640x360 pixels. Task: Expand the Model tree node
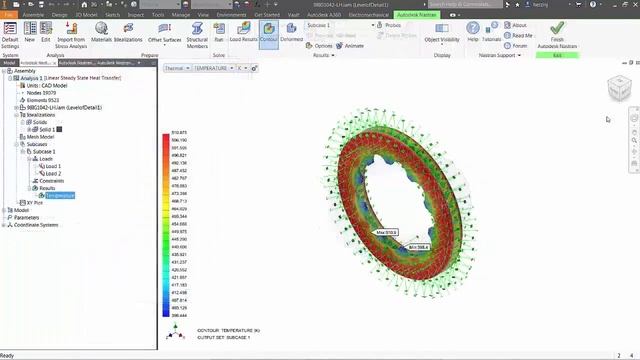(x=4, y=210)
